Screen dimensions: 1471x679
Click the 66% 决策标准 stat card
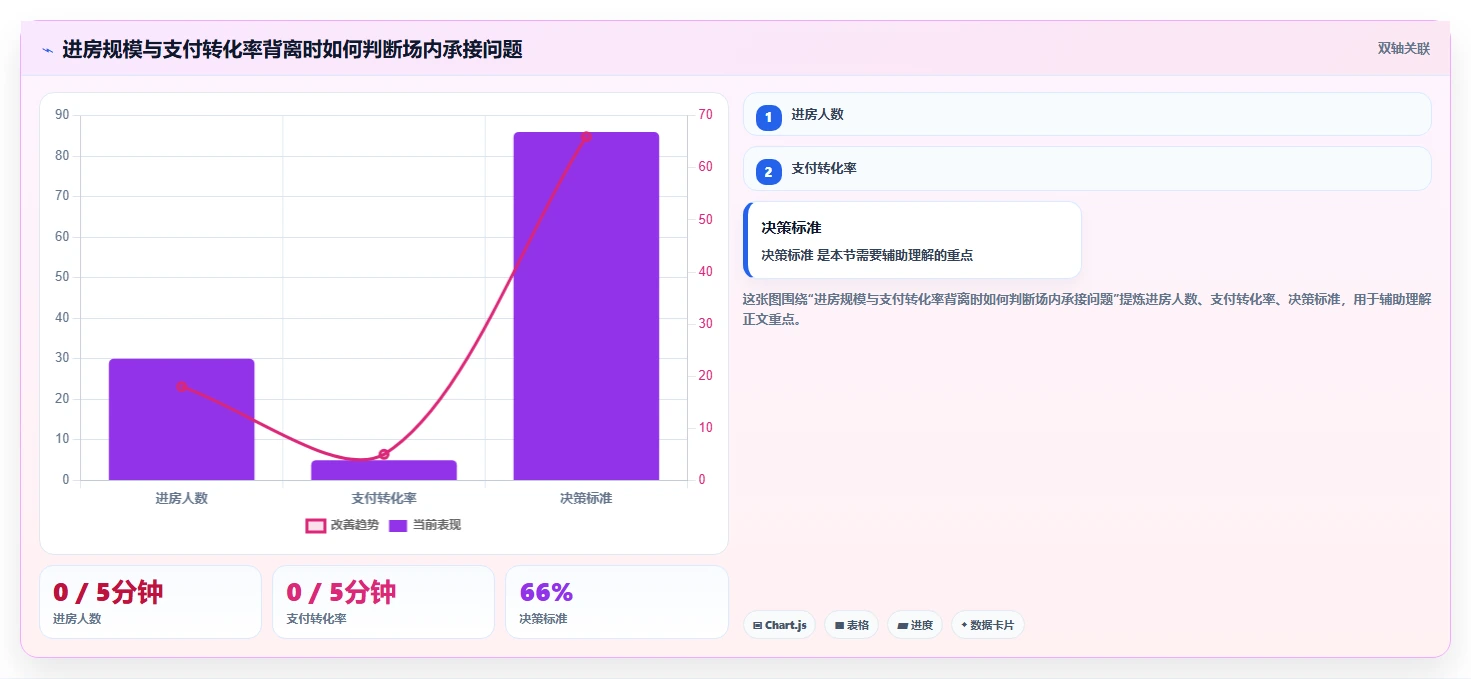(617, 602)
